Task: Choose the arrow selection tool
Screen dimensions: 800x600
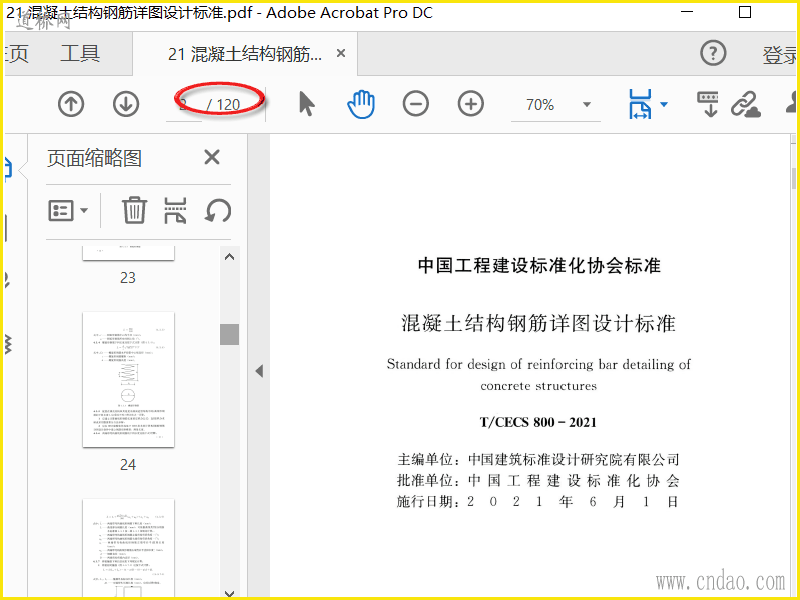Action: 306,104
